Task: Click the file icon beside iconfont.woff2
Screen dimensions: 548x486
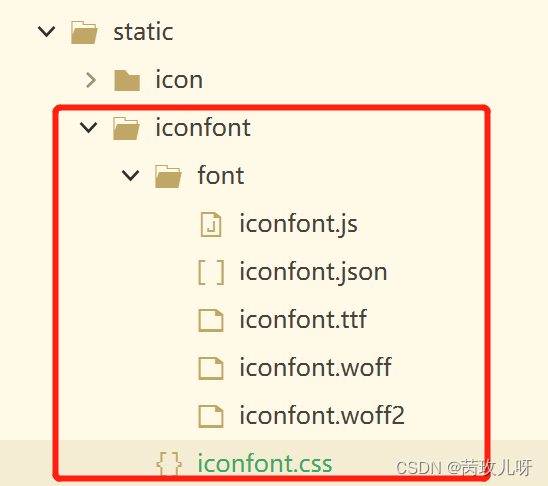Action: coord(211,416)
